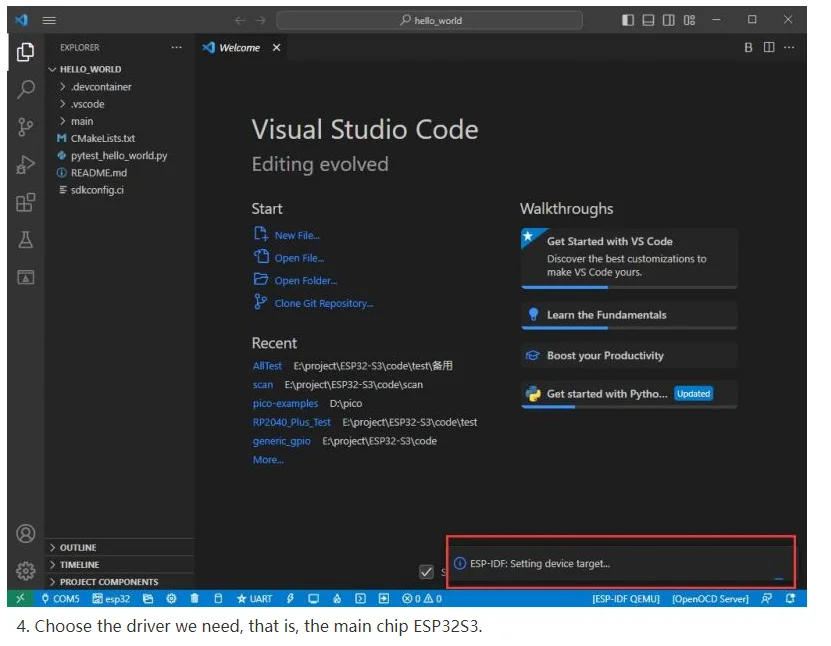Image resolution: width=831 pixels, height=646 pixels.
Task: Click the esp32 device target in status bar
Action: point(111,599)
